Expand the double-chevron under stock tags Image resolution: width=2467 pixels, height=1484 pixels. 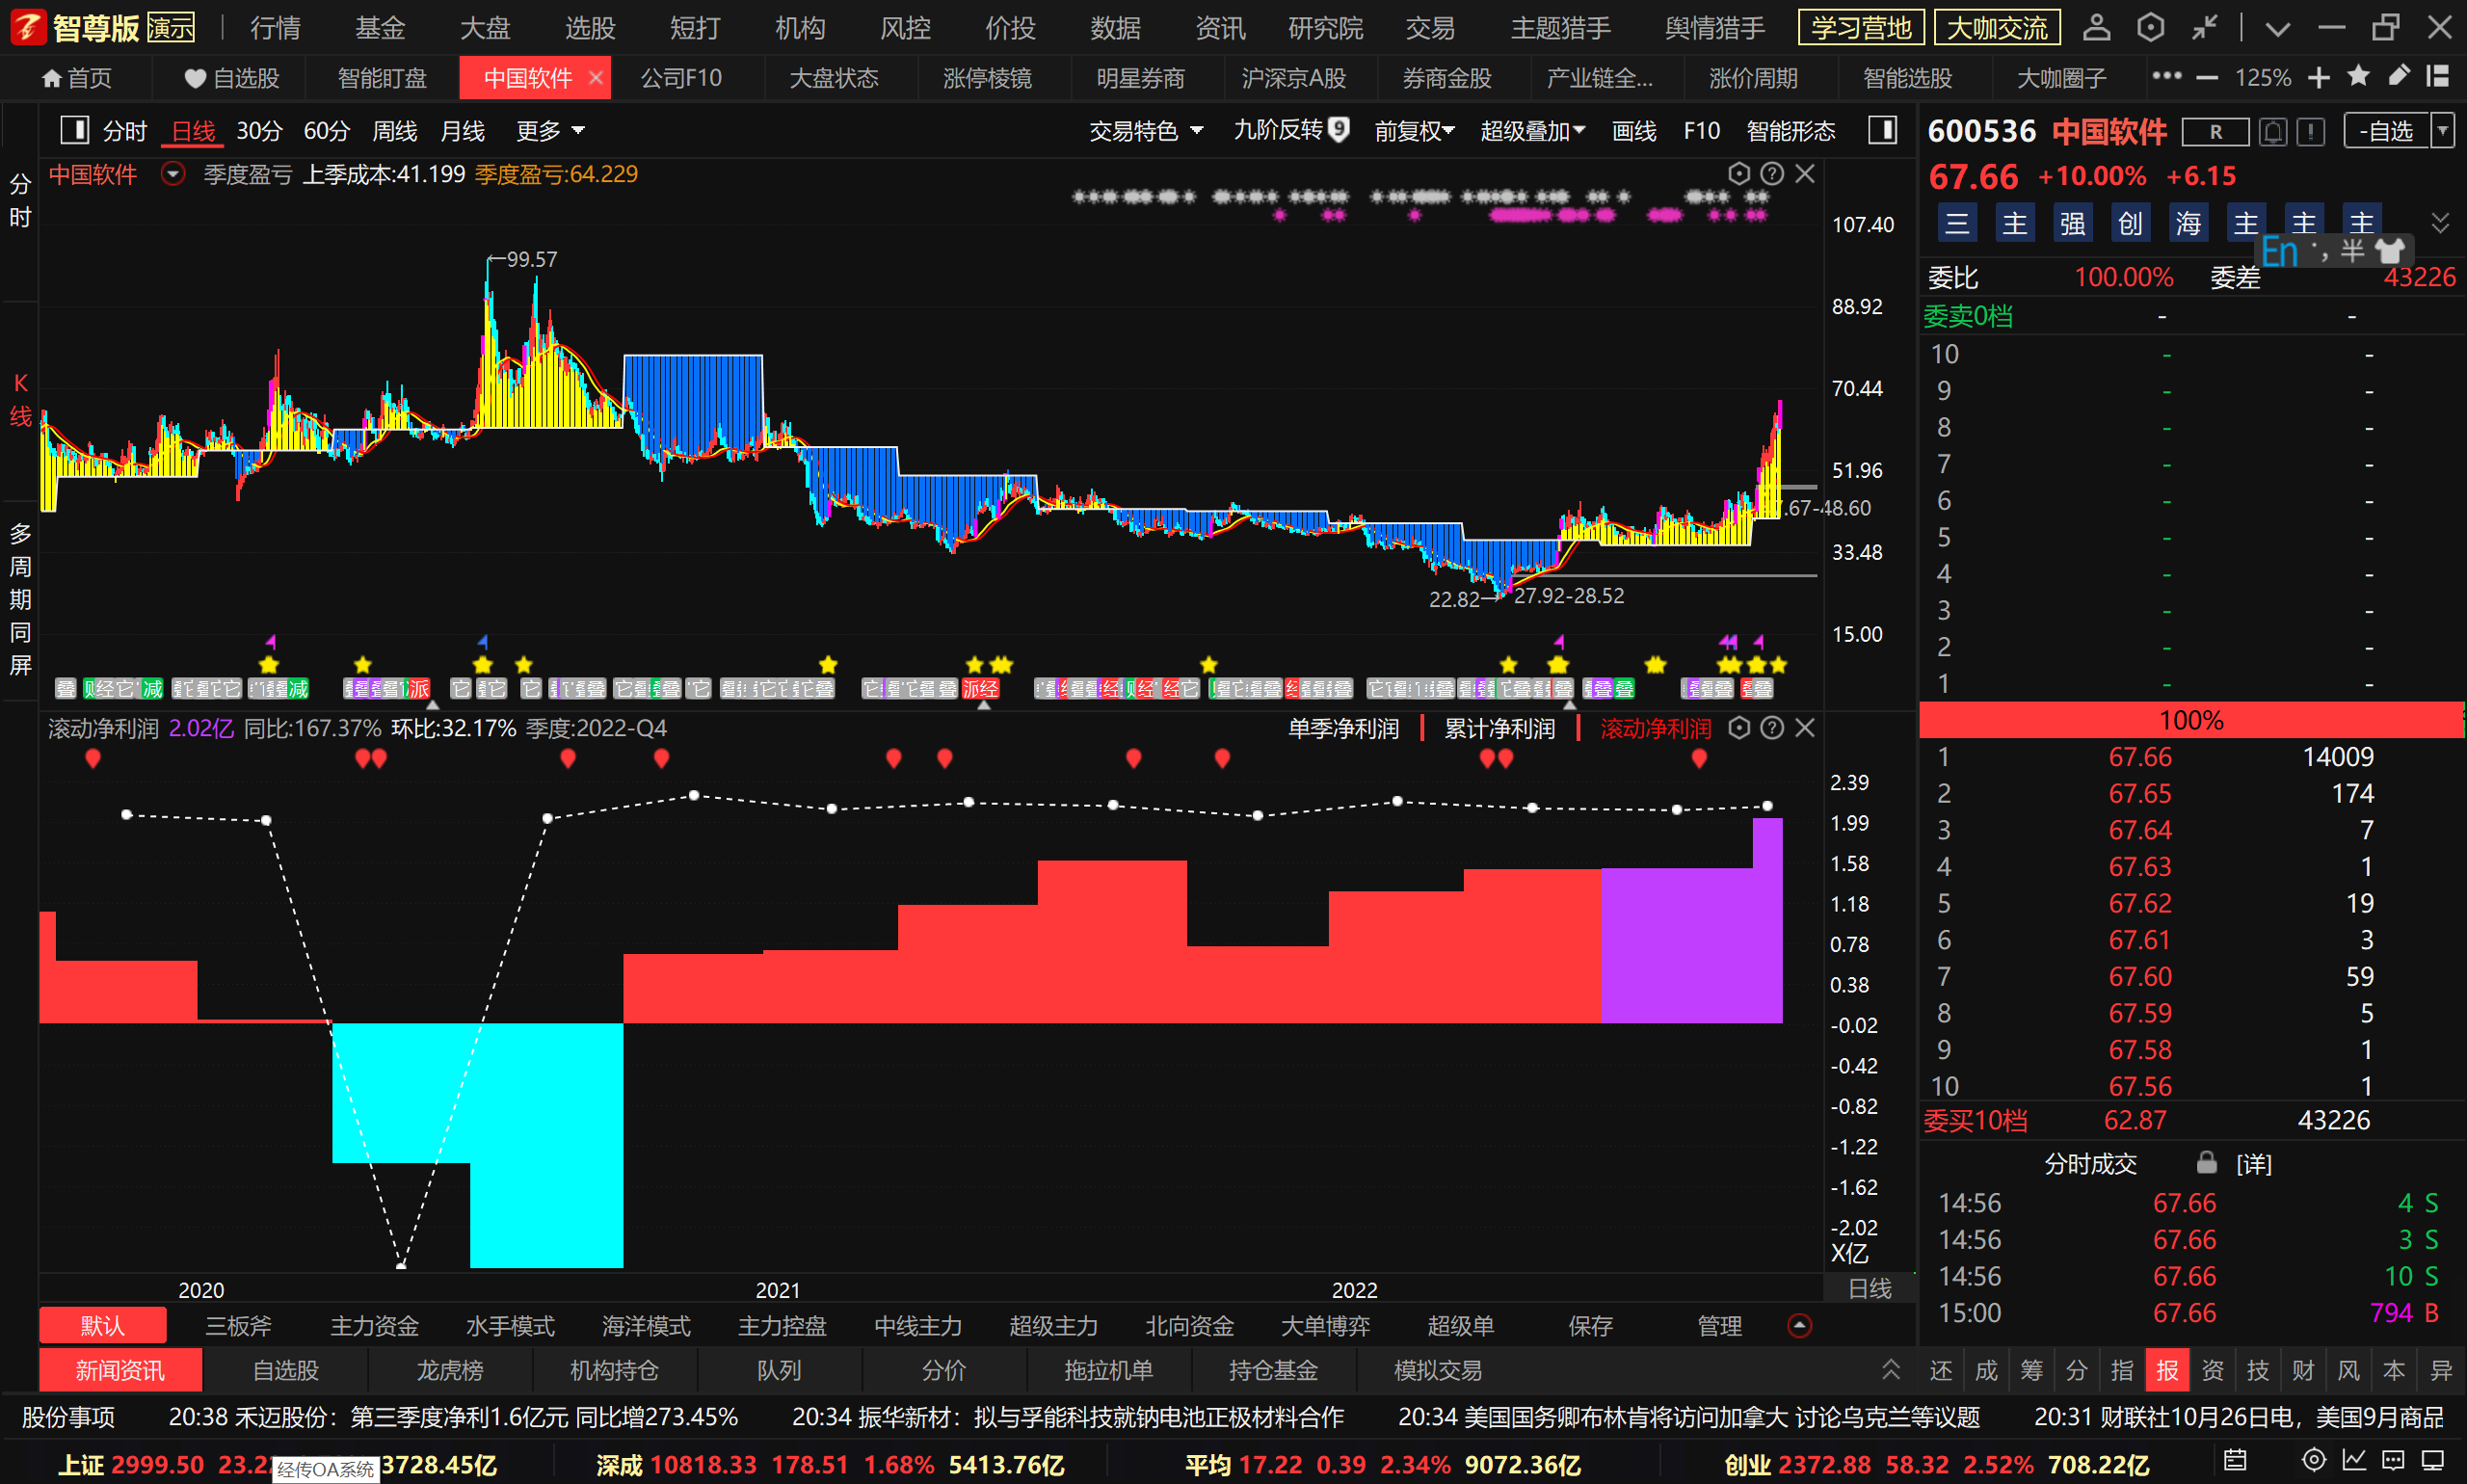point(2440,223)
